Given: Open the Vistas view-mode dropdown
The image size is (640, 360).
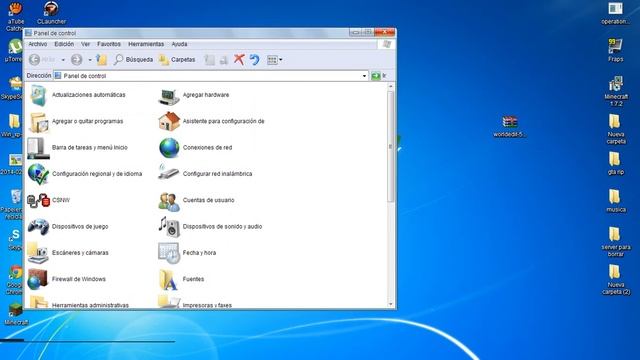Looking at the screenshot, I should [x=274, y=60].
